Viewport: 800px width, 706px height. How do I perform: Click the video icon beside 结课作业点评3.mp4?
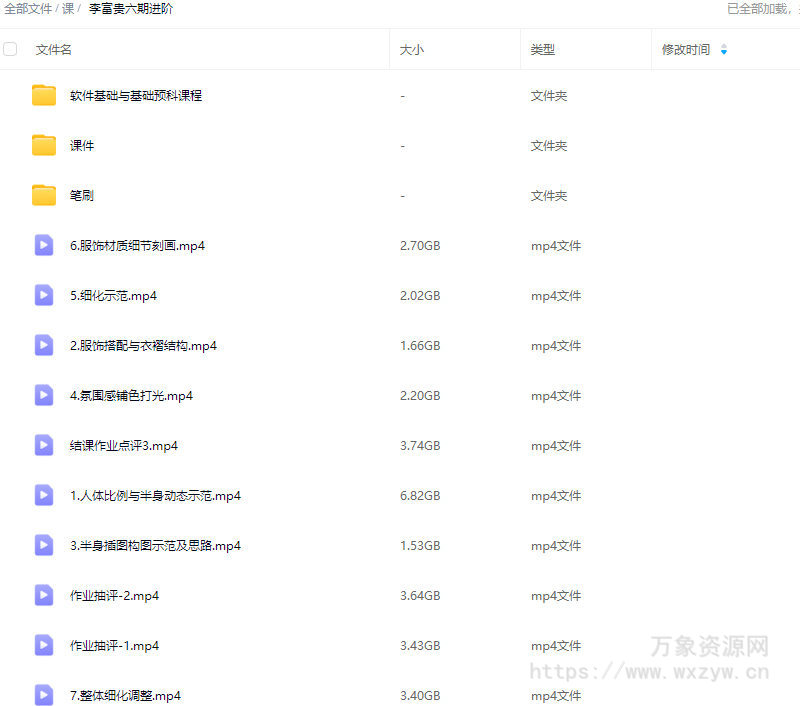coord(43,445)
